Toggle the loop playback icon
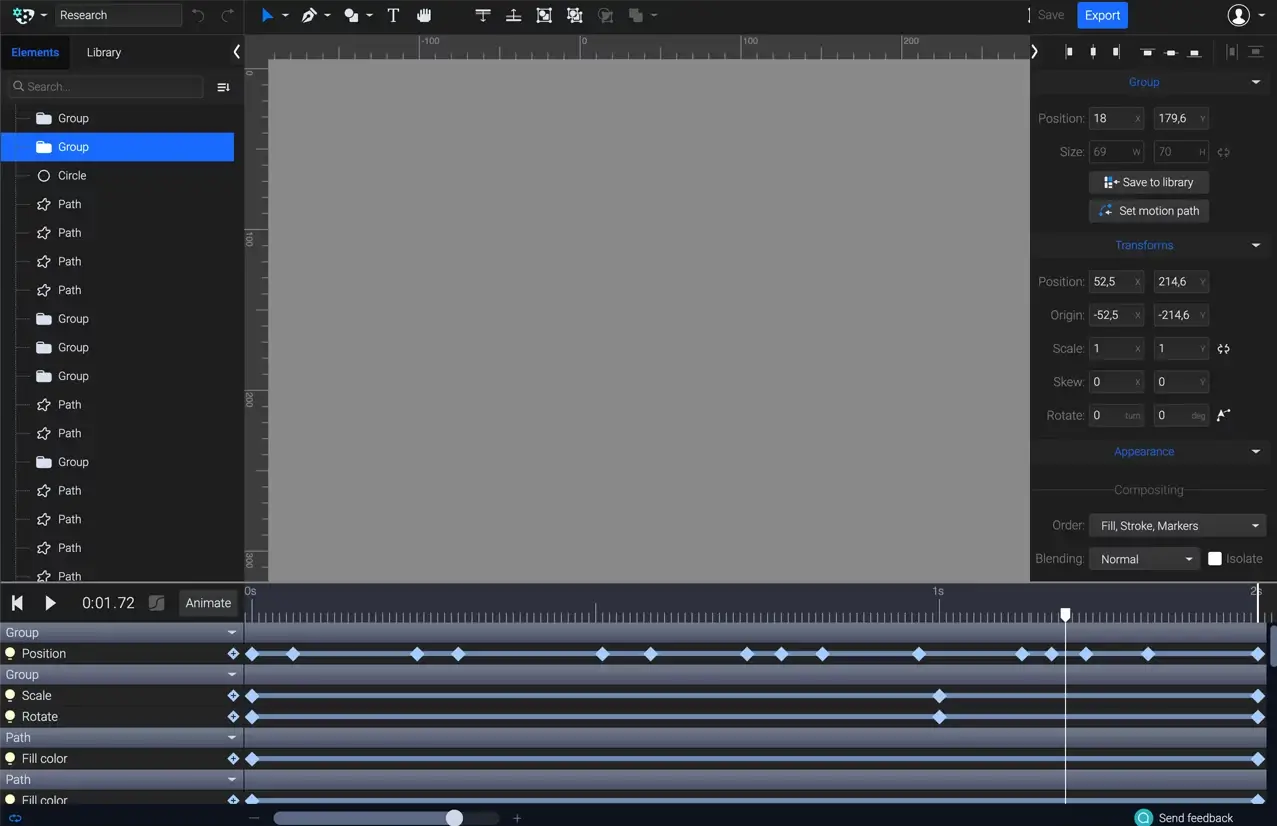Screen dimensions: 1277x826 [x=15, y=818]
